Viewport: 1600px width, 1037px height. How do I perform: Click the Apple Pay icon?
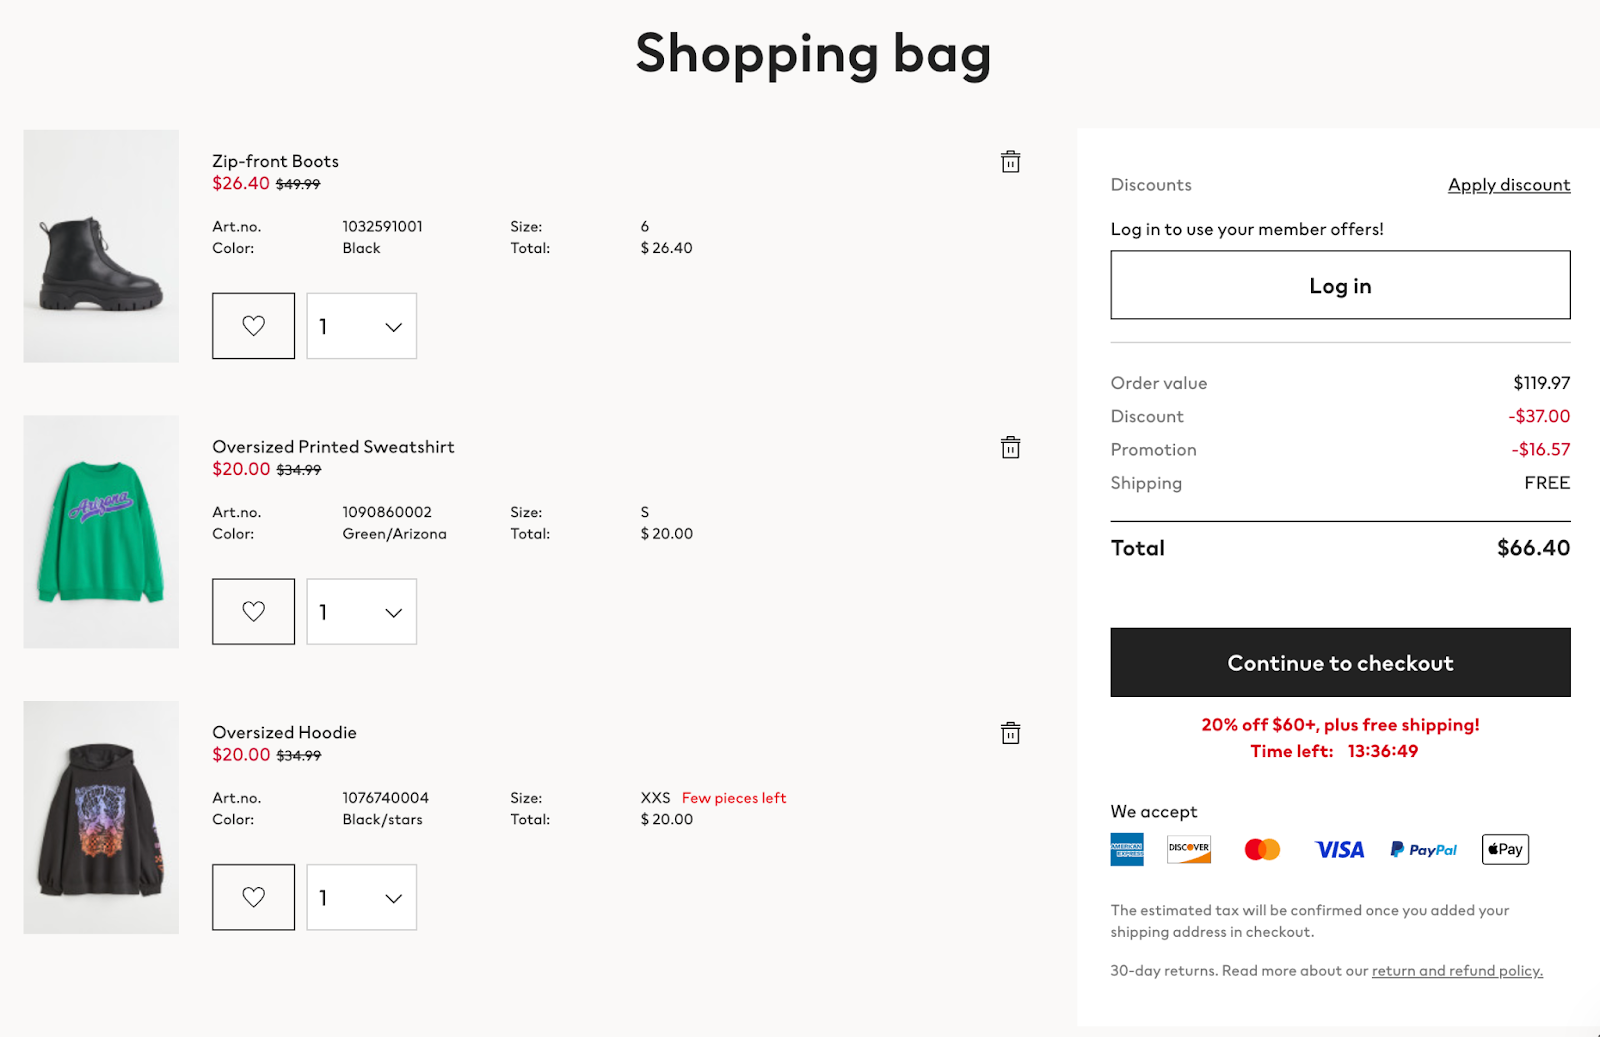pos(1505,849)
